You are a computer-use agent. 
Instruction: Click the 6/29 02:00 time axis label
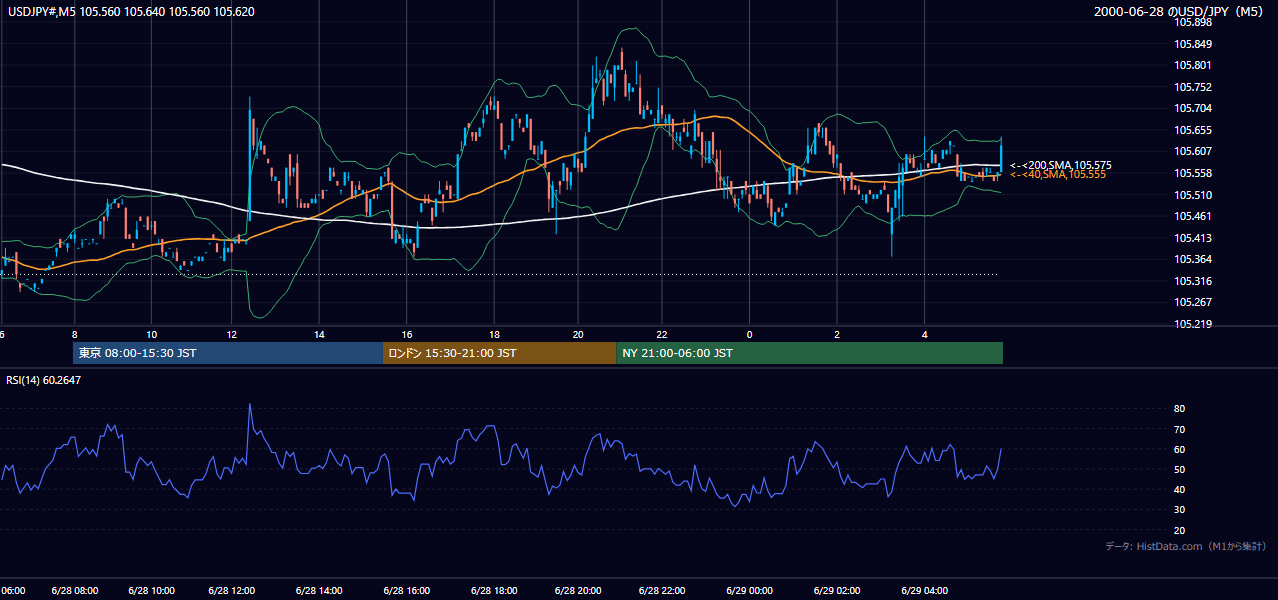pyautogui.click(x=837, y=591)
